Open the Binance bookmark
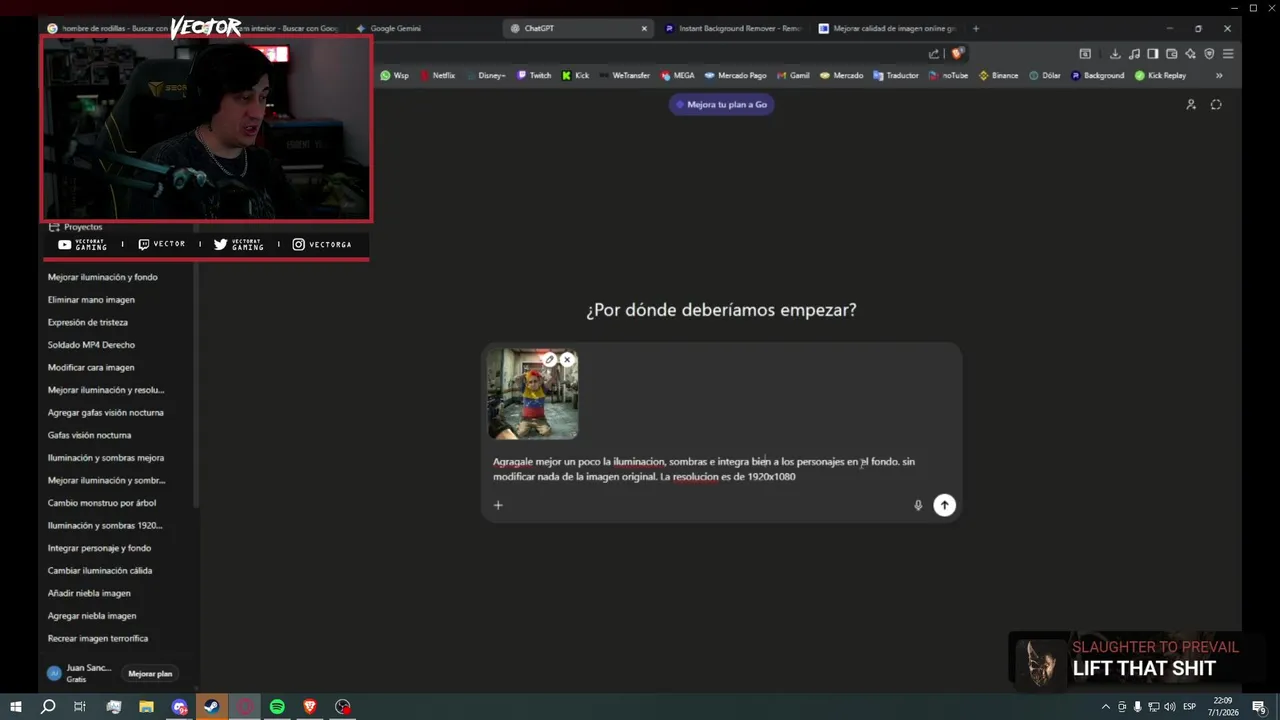 tap(998, 75)
